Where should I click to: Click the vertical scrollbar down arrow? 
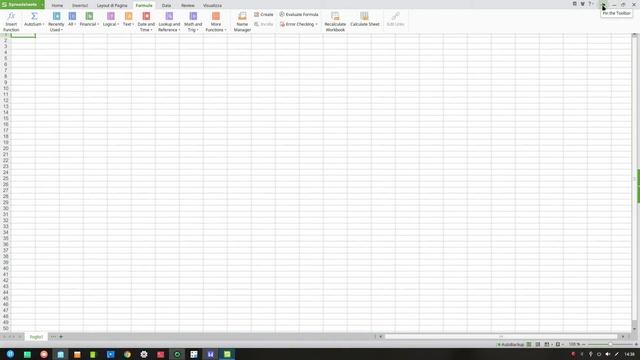634,329
